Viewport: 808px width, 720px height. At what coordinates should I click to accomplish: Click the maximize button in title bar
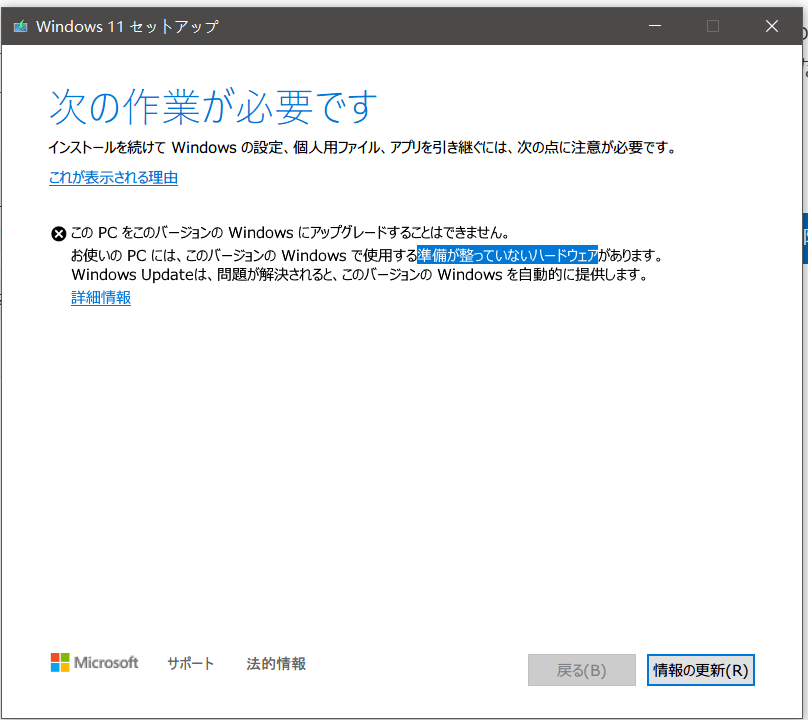pos(713,26)
